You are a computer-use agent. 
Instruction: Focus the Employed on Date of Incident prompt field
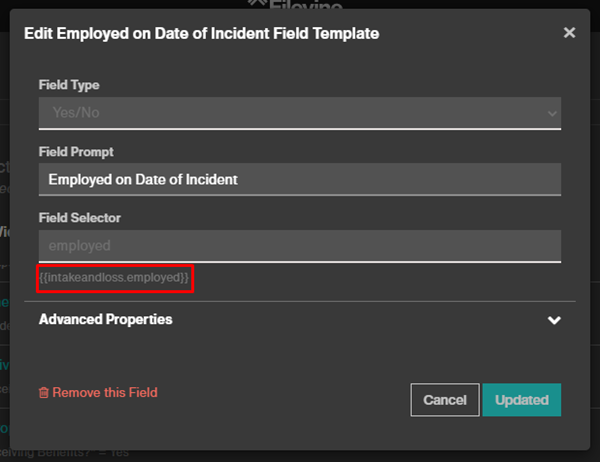coord(300,180)
